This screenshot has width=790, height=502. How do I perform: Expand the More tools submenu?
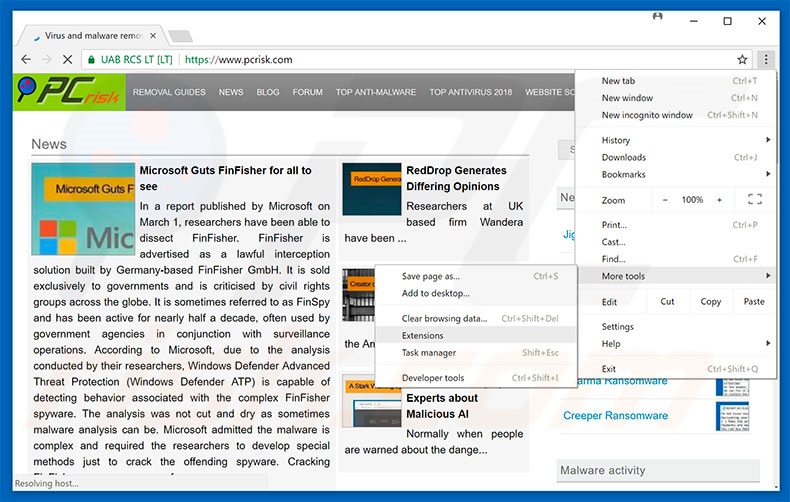676,276
